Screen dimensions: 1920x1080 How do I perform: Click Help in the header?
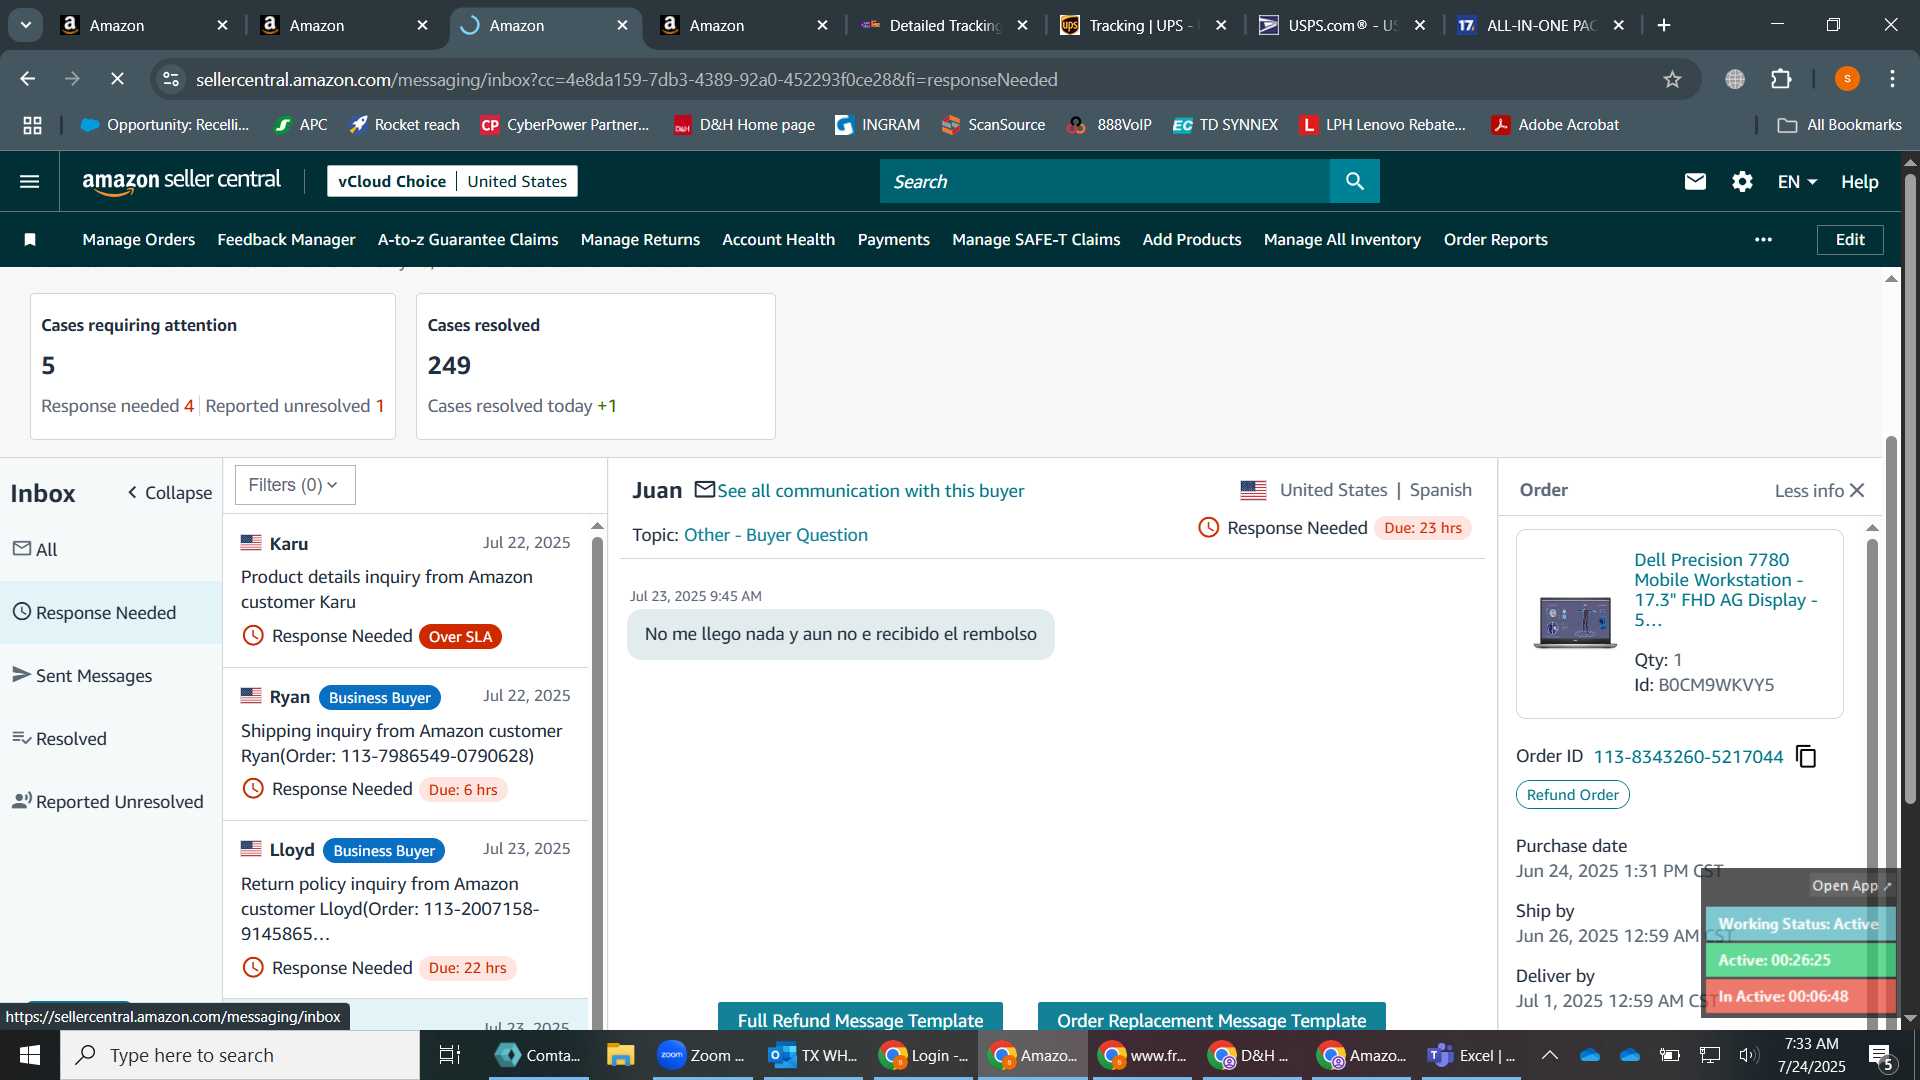pos(1859,181)
